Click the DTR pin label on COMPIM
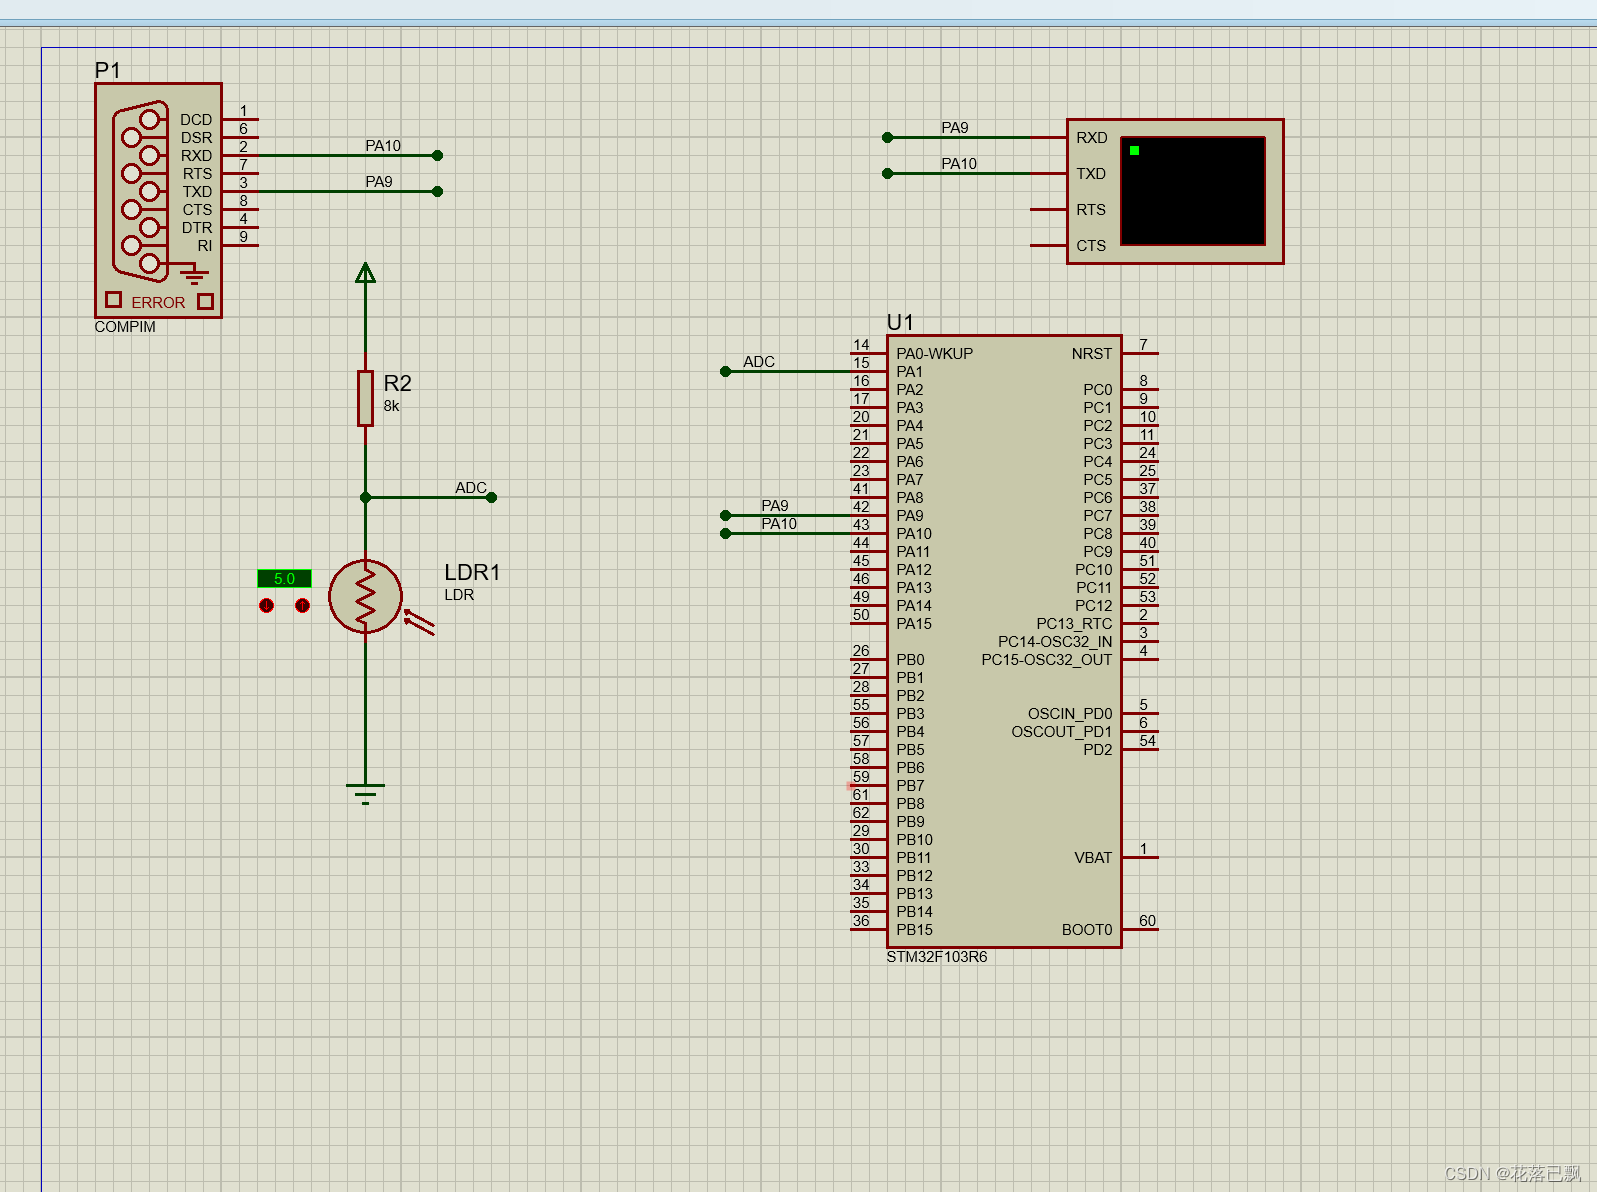This screenshot has height=1192, width=1597. (x=197, y=227)
